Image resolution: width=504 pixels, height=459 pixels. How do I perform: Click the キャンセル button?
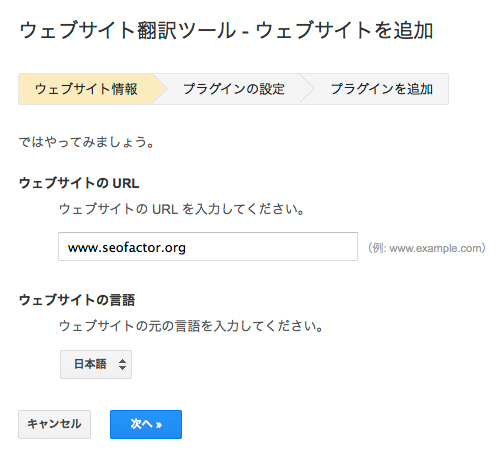(x=54, y=424)
